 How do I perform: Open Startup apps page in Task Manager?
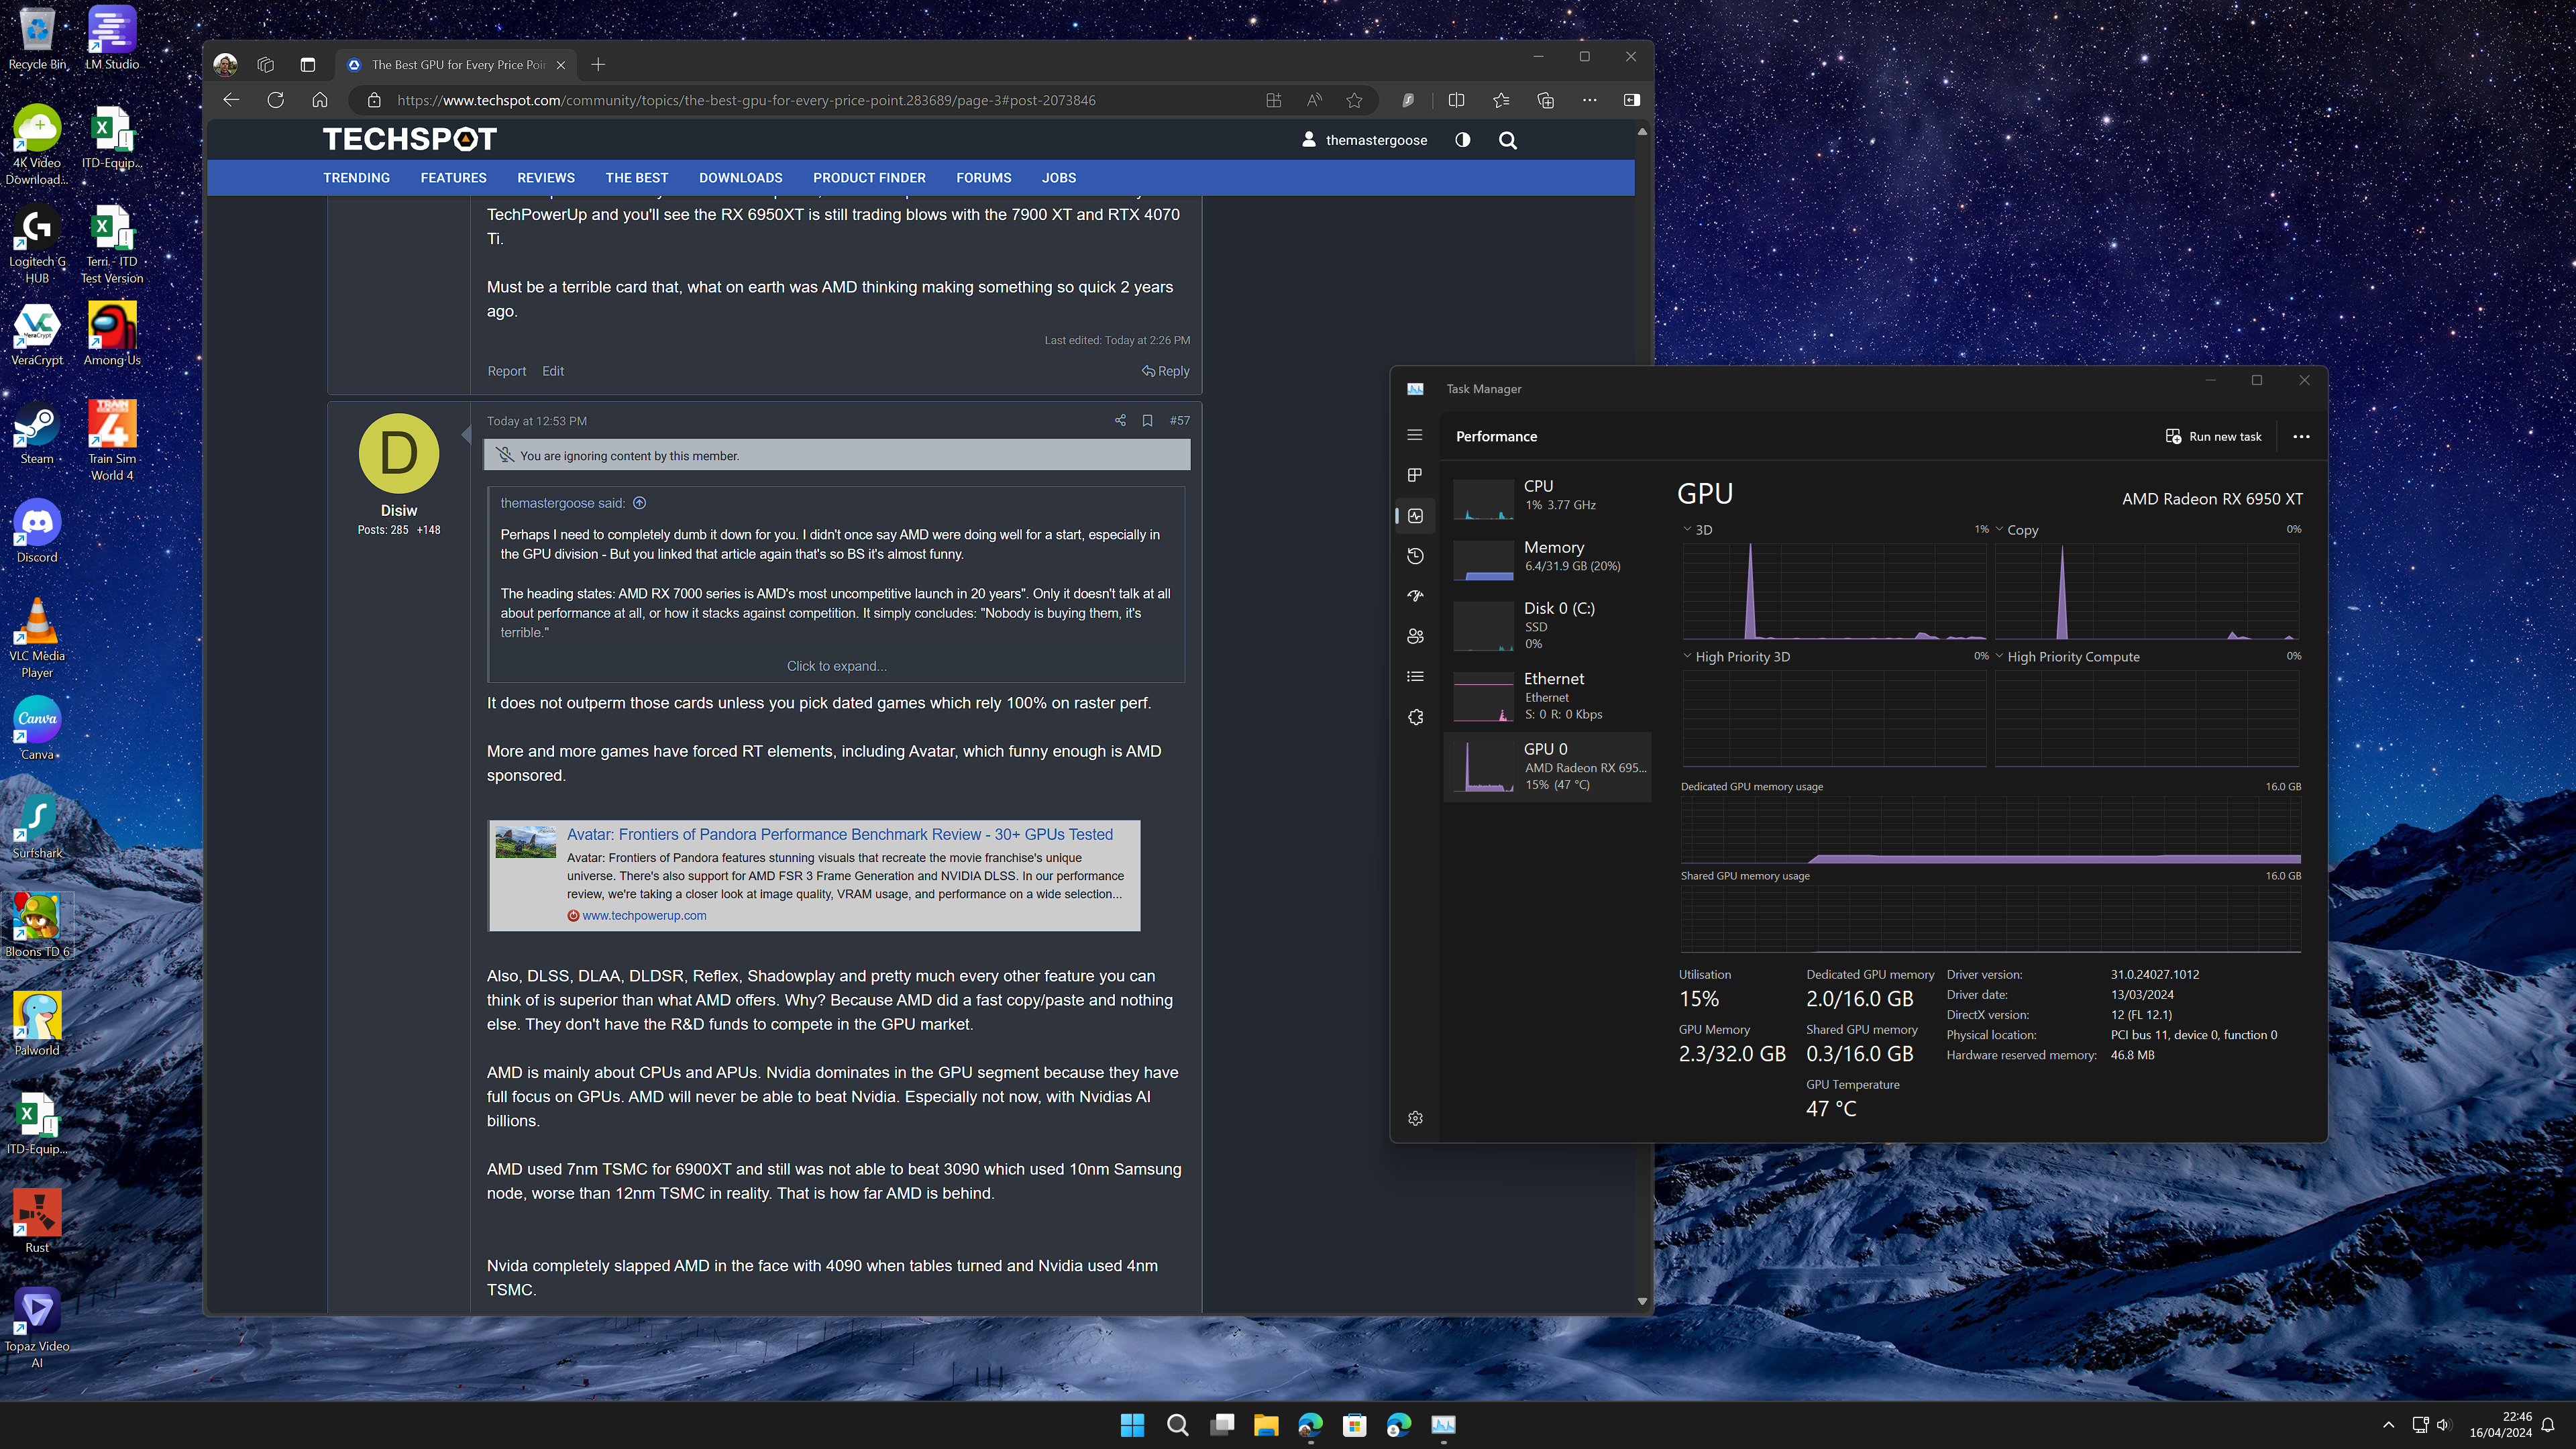coord(1414,596)
